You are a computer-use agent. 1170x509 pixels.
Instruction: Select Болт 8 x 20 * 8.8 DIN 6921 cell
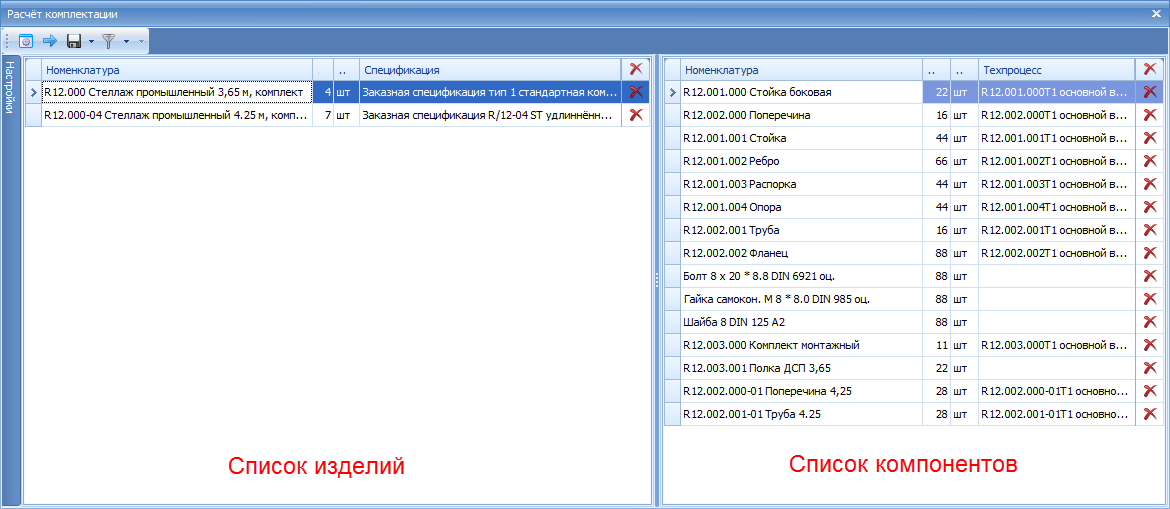click(801, 276)
